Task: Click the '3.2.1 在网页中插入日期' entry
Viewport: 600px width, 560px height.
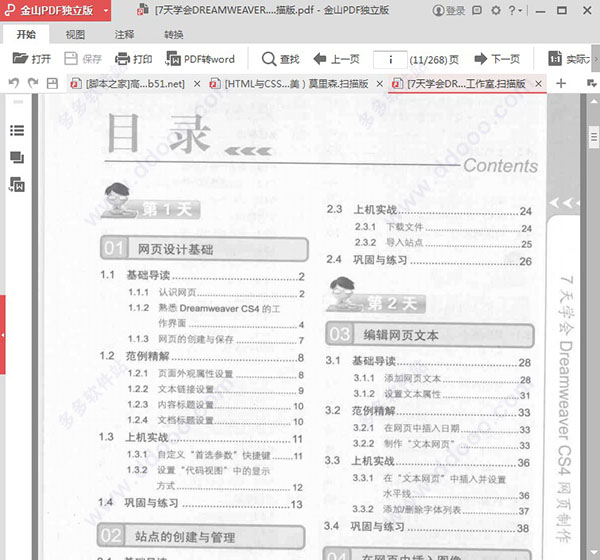Action: coord(442,429)
